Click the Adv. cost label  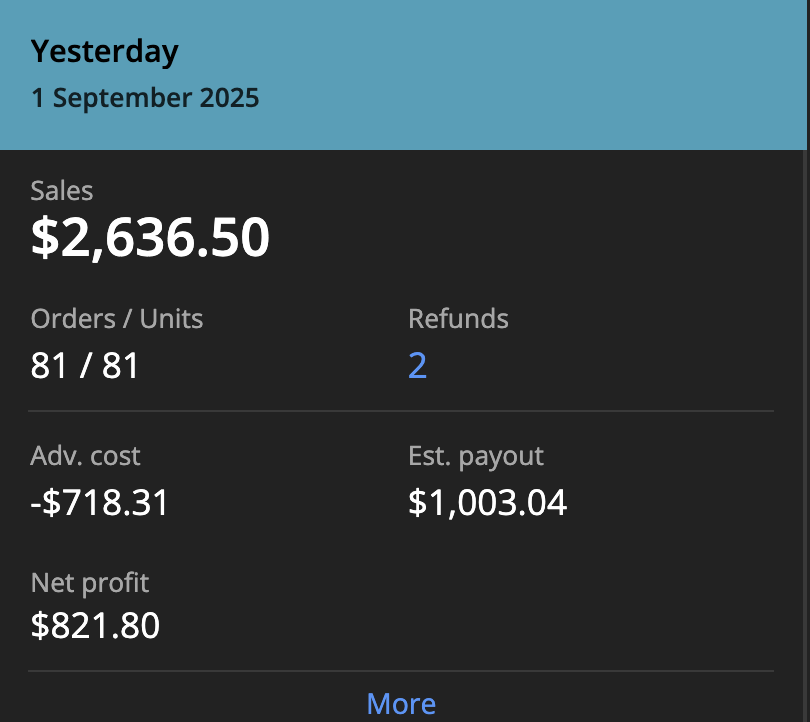(x=86, y=456)
